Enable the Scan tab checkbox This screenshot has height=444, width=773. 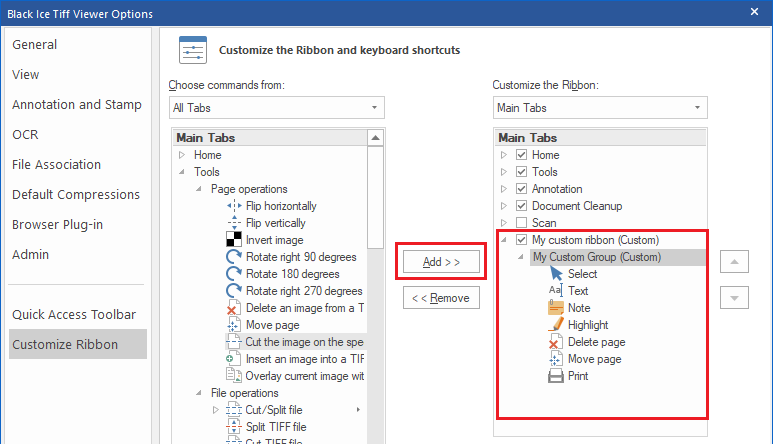[521, 223]
